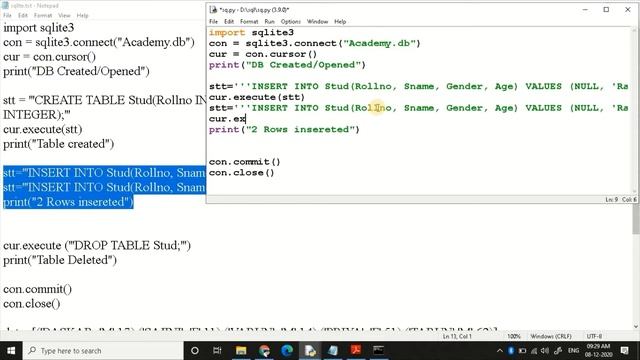
Task: Click 'print("Table Deleted")' in Notepad
Action: pyautogui.click(x=60, y=260)
